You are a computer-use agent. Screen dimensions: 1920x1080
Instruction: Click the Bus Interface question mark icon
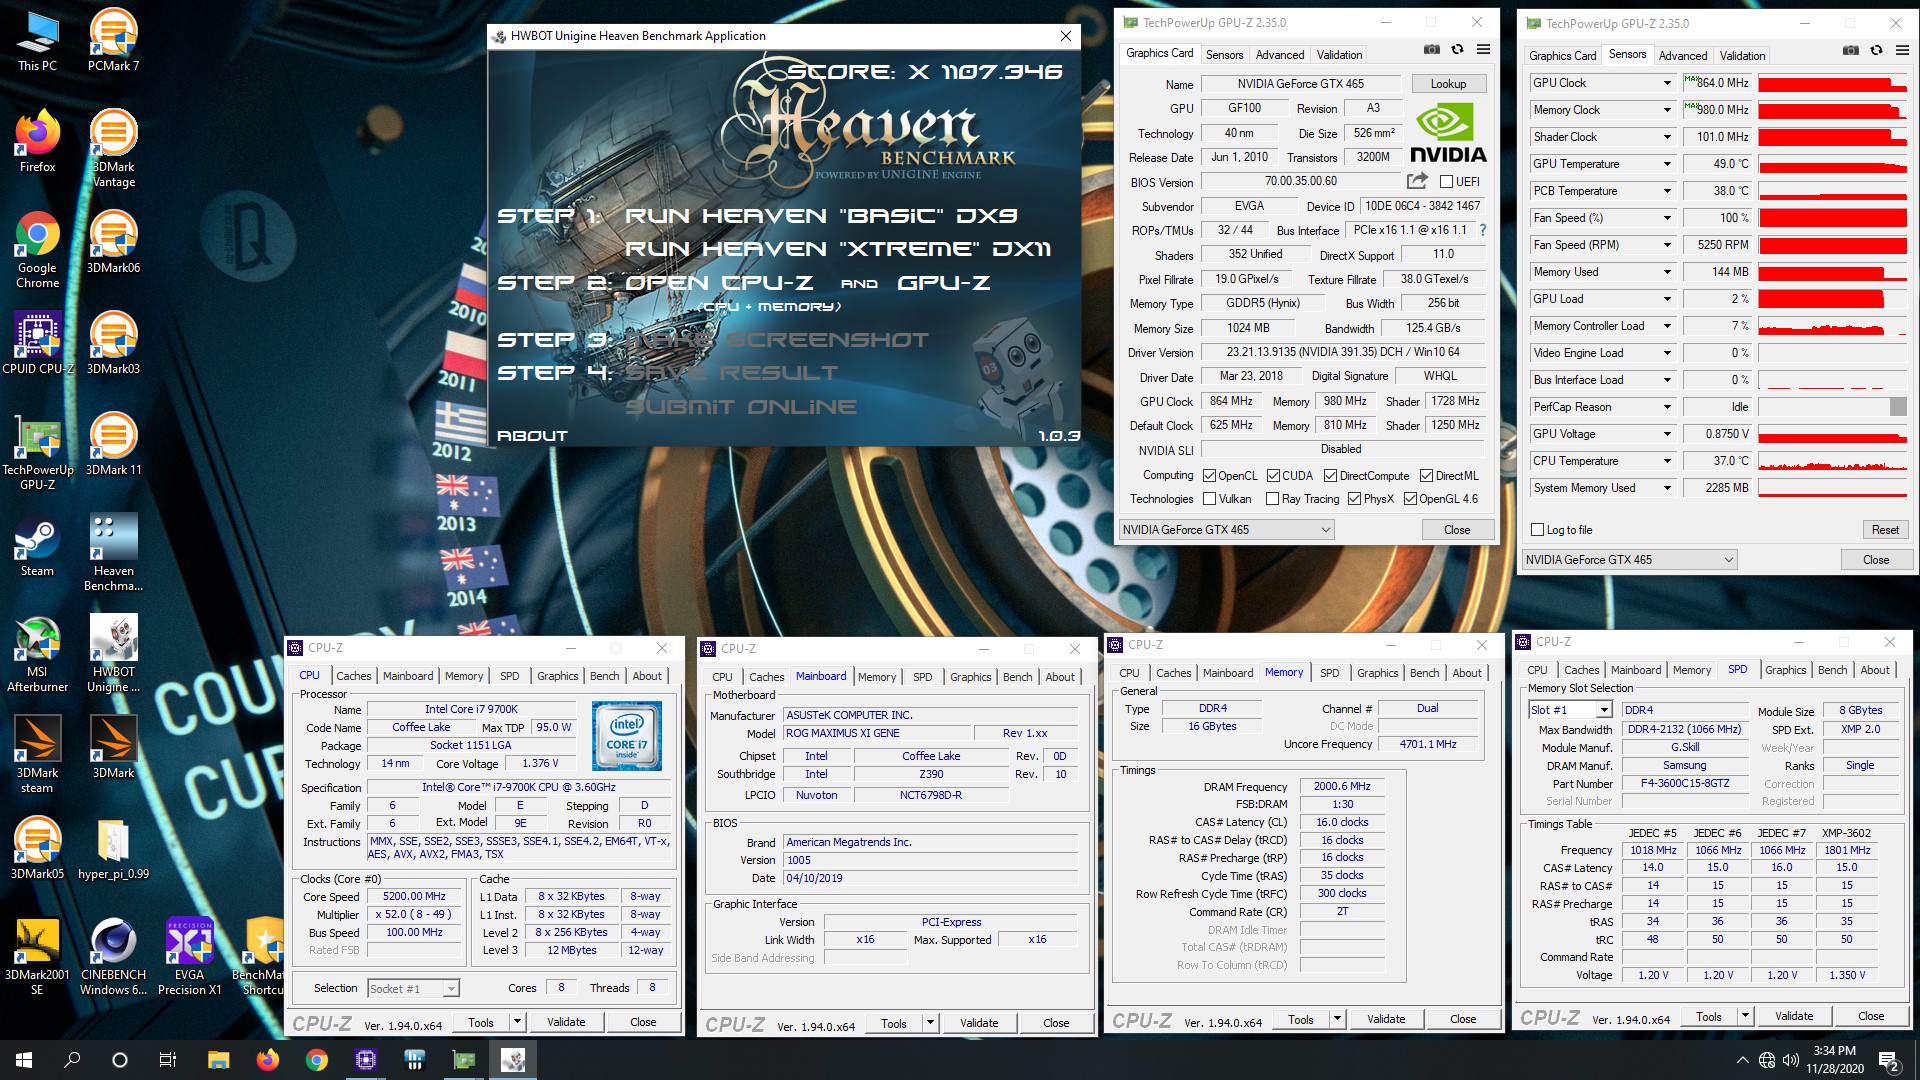point(1483,230)
